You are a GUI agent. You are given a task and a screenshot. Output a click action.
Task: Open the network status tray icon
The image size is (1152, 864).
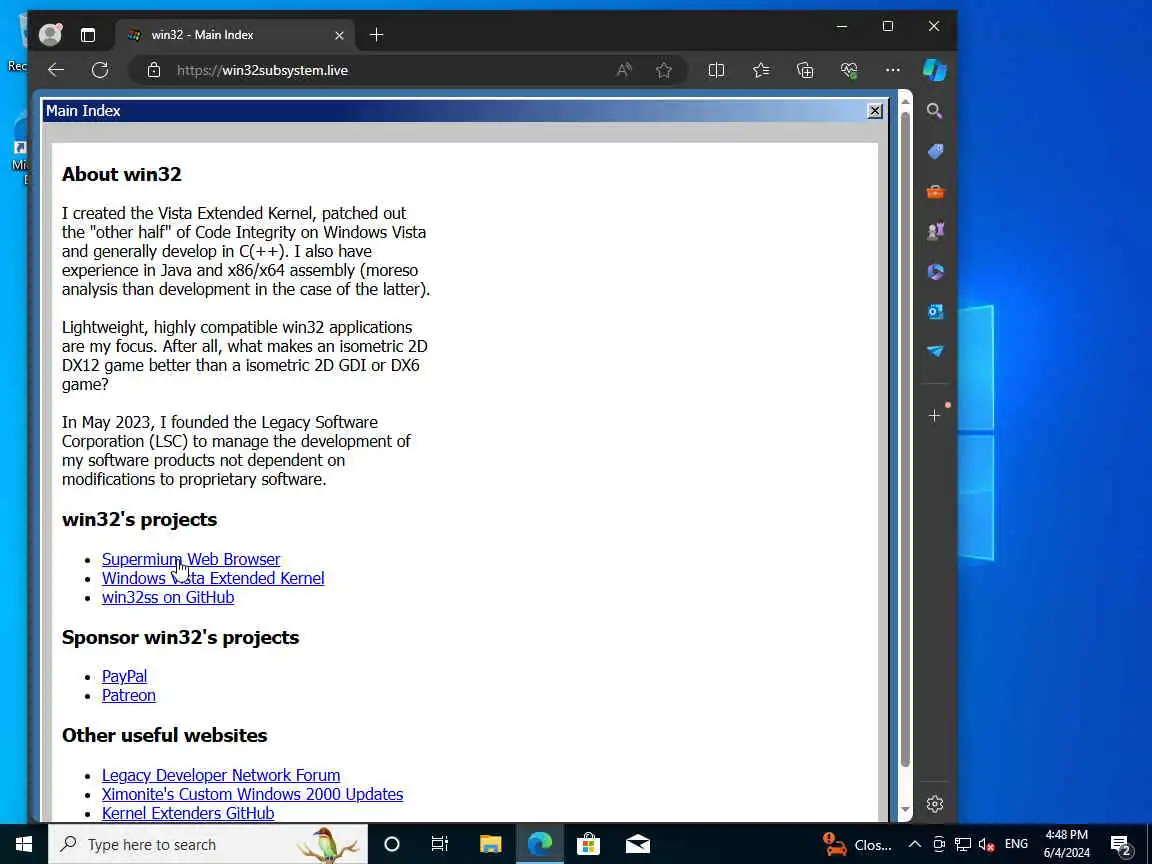tap(963, 844)
